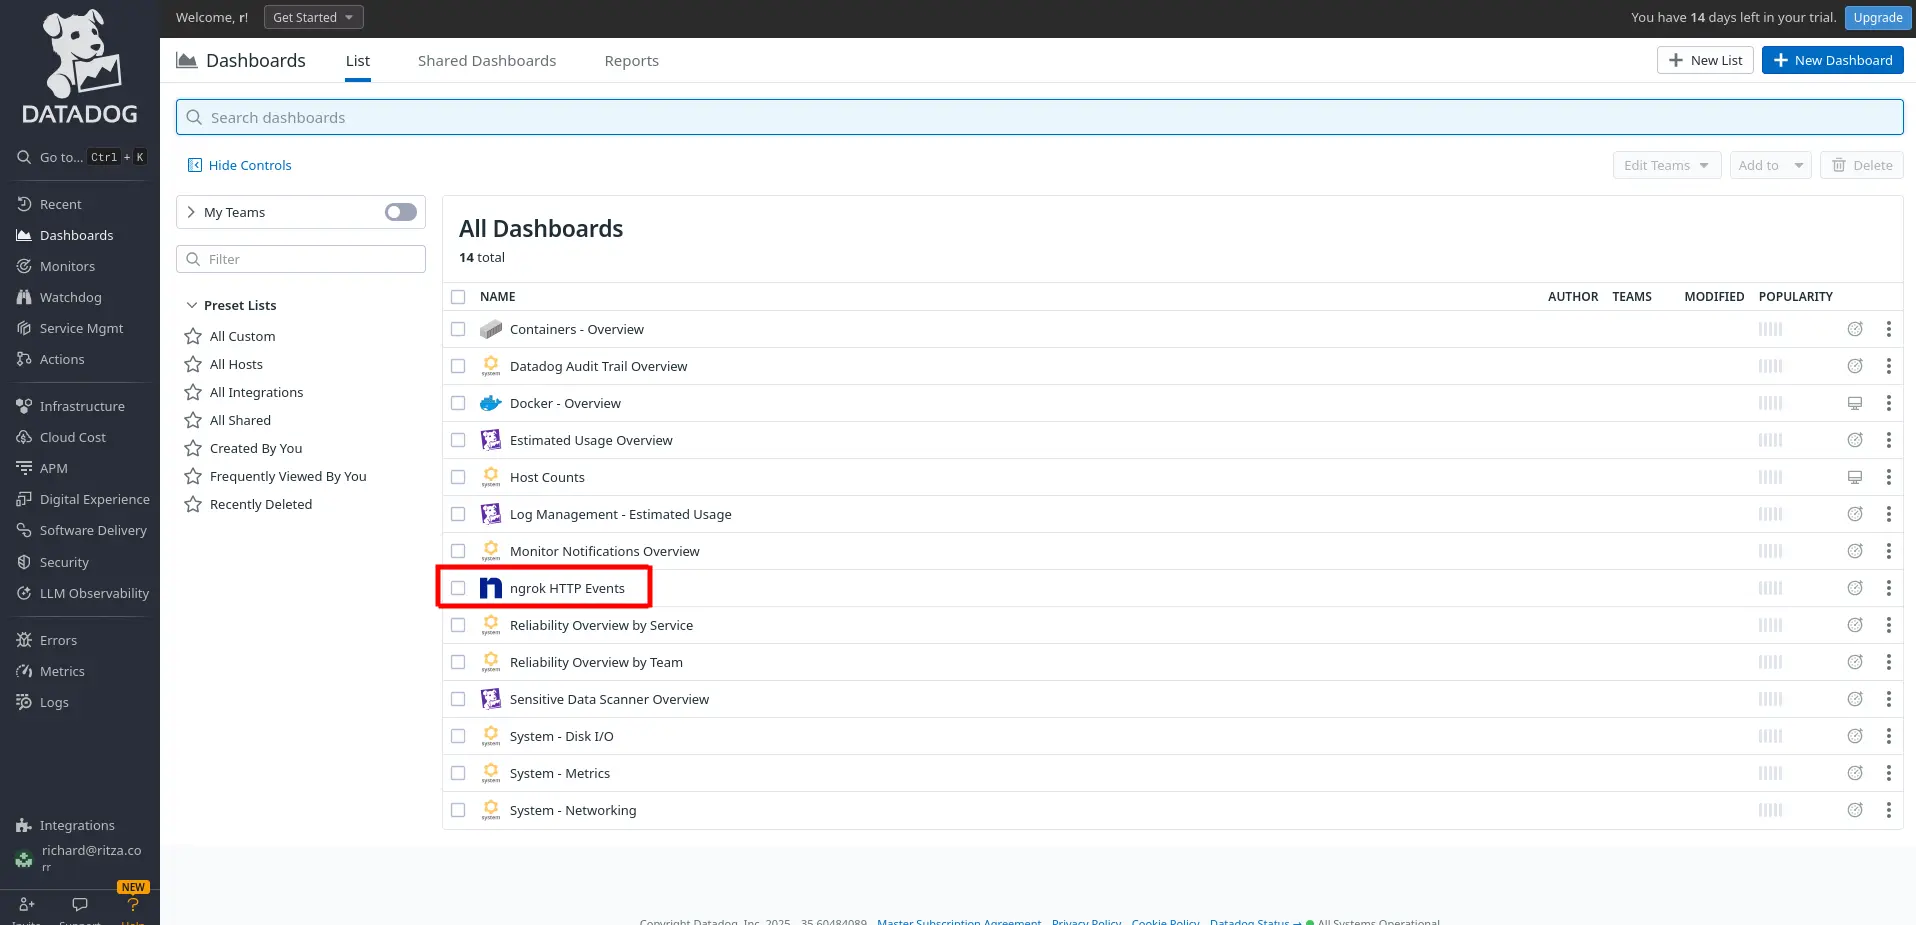Select Created By You preset list
Screen dimensions: 1916x925
(256, 448)
